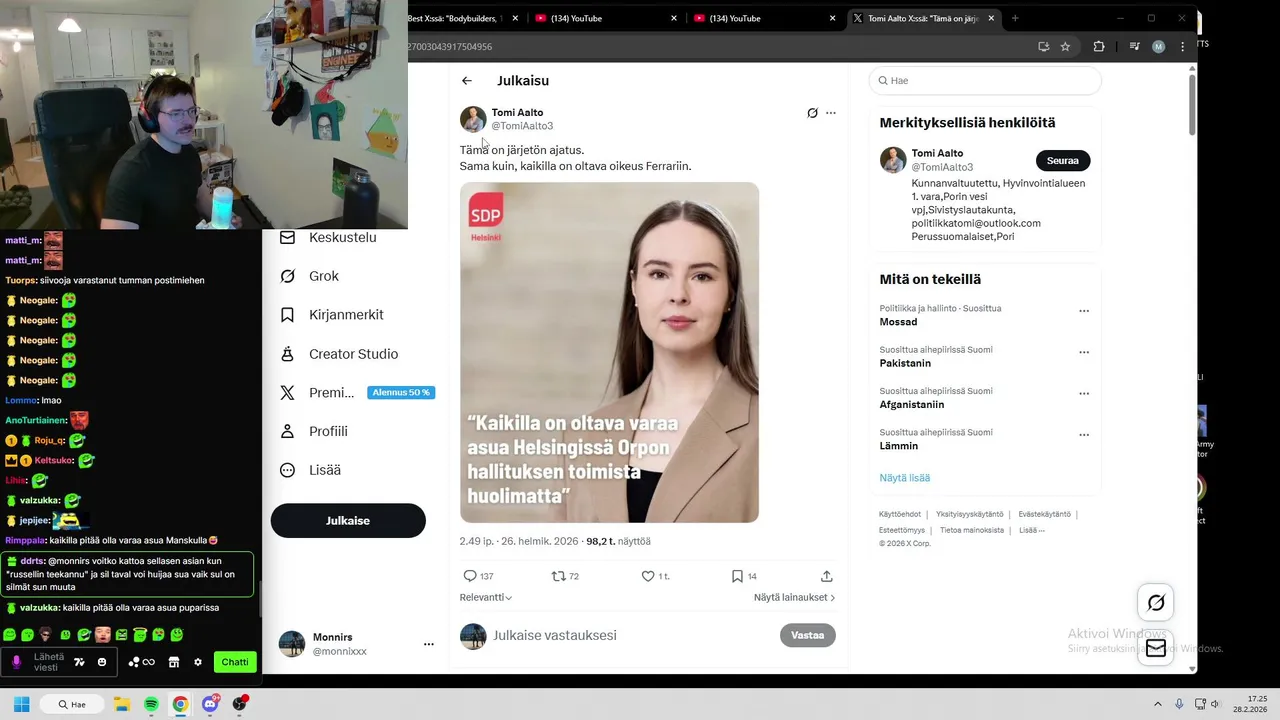The width and height of the screenshot is (1280, 720).
Task: Click the reply icon with 137 replies
Action: (x=470, y=576)
